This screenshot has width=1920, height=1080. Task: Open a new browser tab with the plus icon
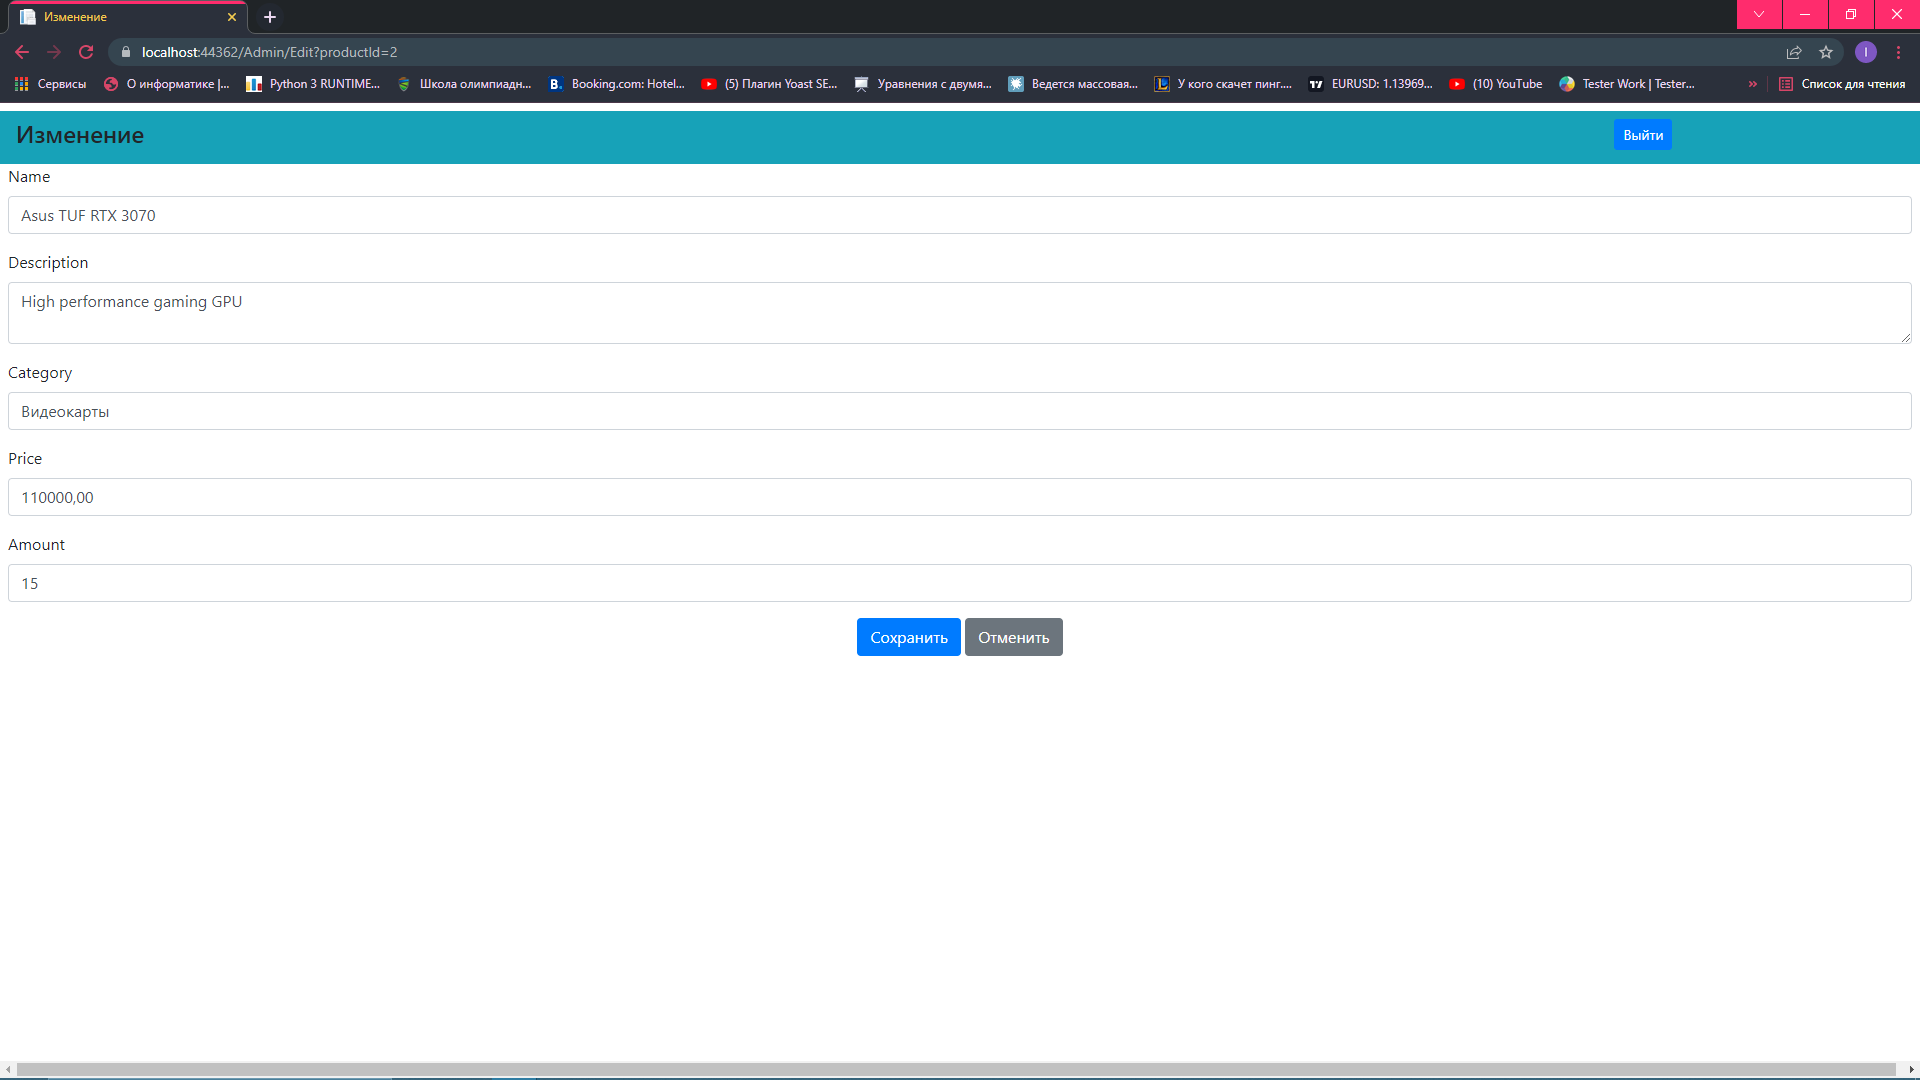click(269, 16)
